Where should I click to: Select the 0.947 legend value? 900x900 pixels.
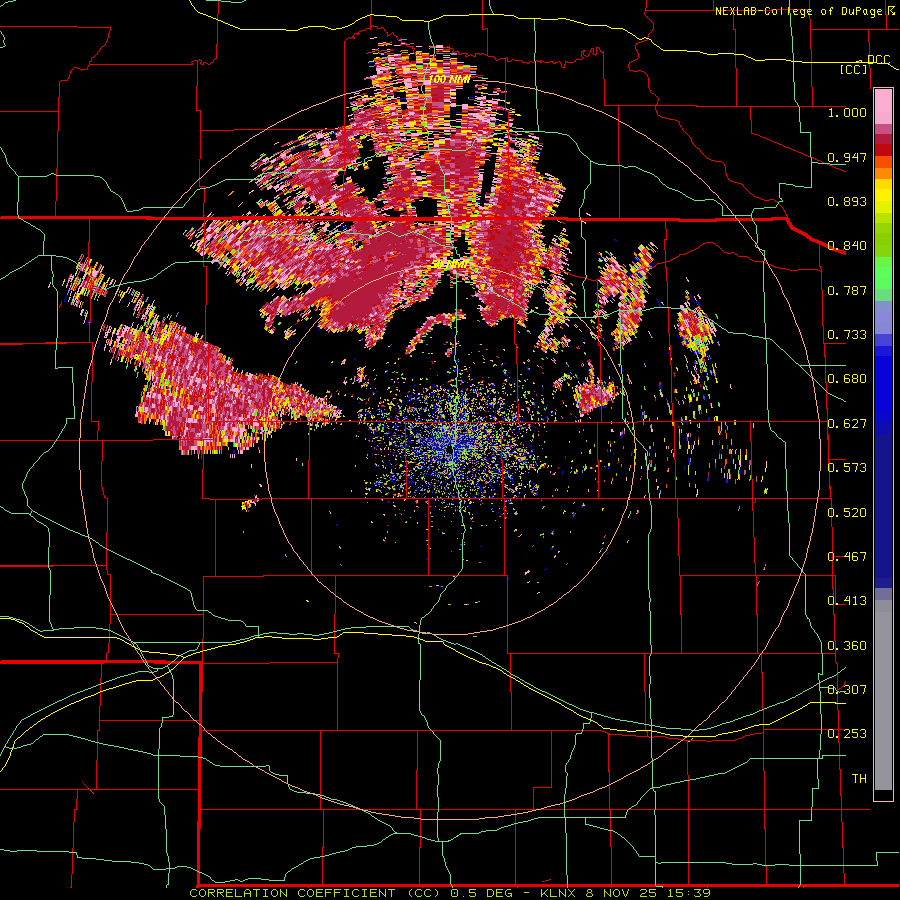click(x=847, y=157)
